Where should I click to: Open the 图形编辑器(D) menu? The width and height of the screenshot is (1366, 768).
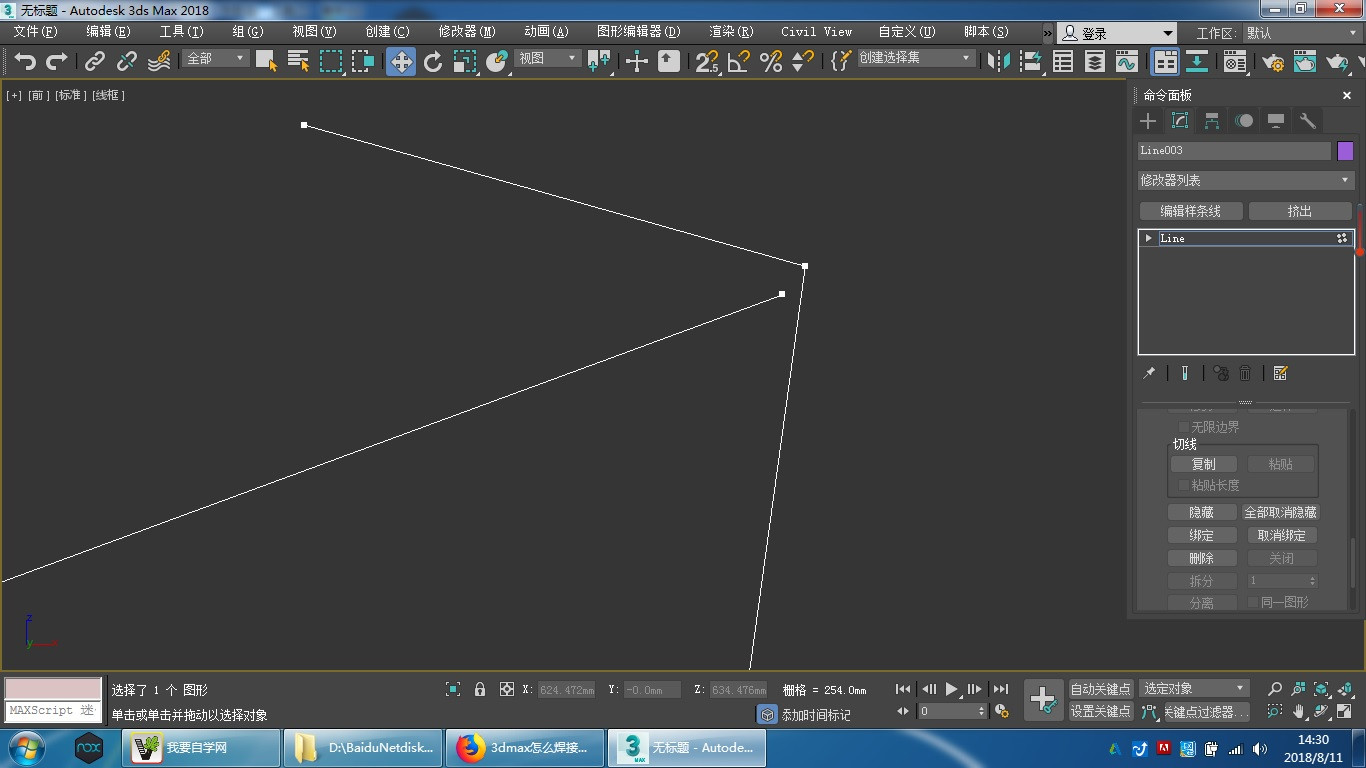[x=638, y=32]
